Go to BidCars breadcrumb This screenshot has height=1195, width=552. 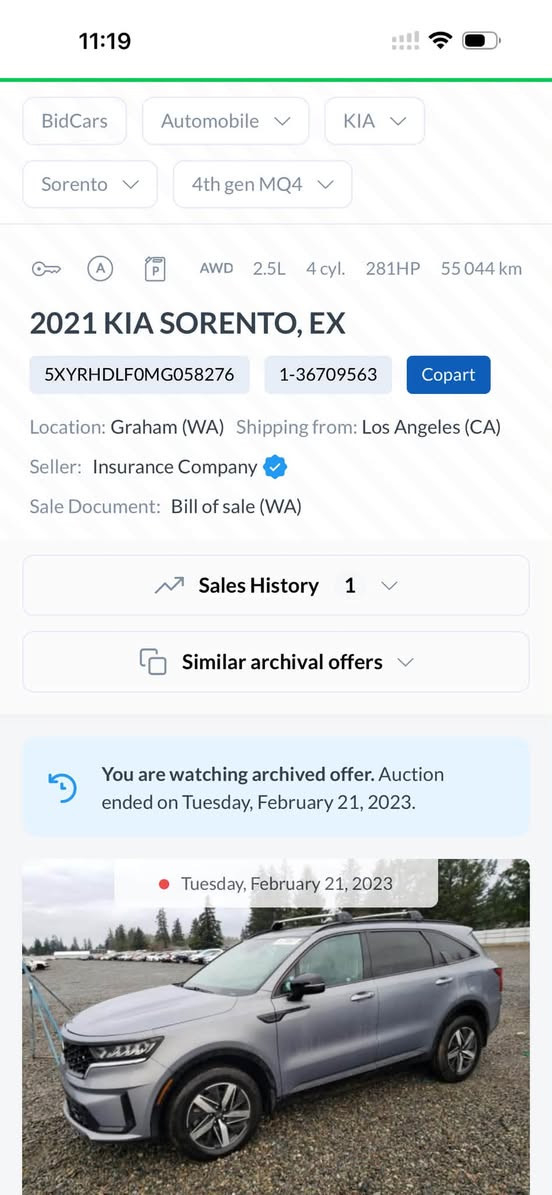(75, 121)
